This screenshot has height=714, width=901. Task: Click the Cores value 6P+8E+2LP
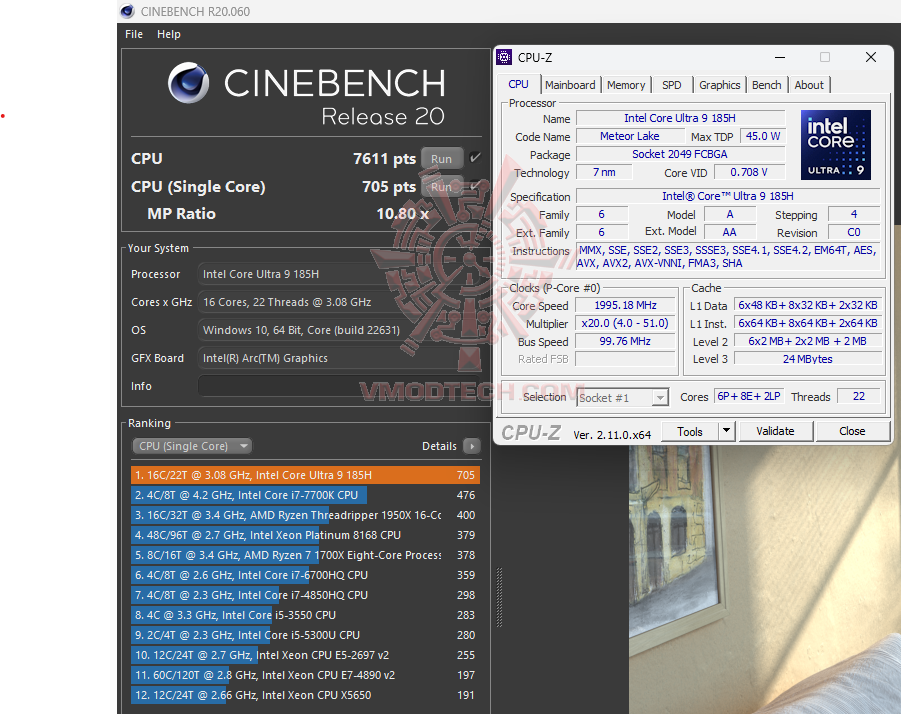[x=749, y=396]
